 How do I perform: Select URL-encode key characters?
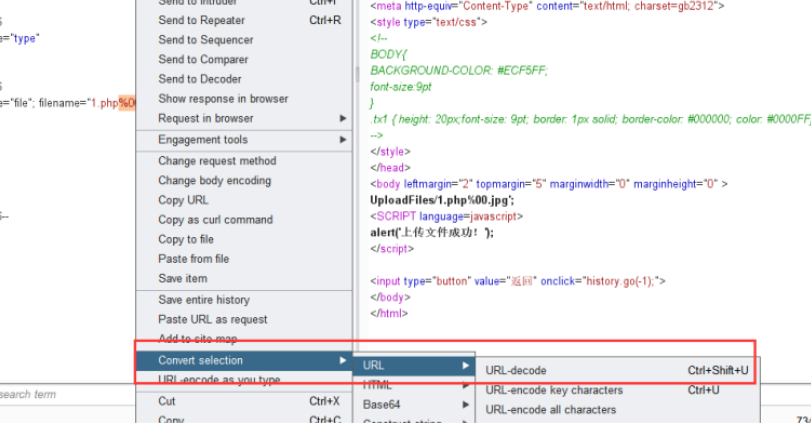[554, 390]
